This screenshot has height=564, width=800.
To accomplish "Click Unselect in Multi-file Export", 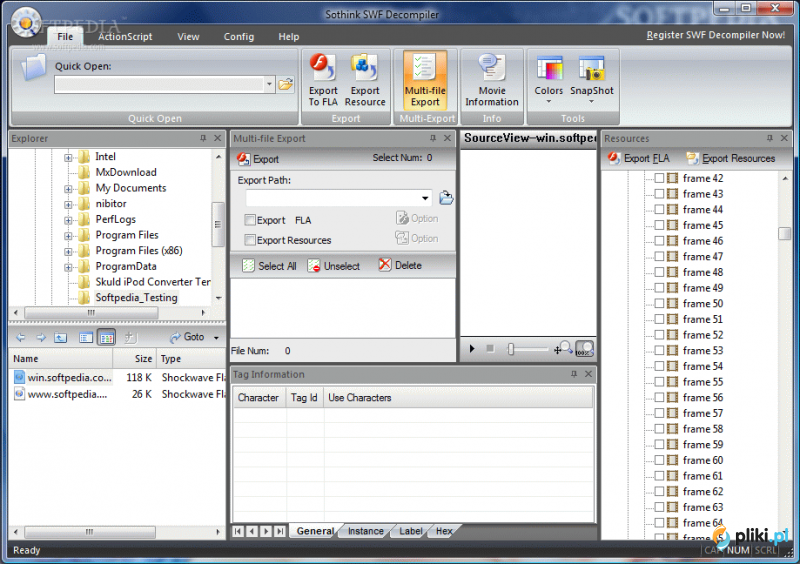I will tap(334, 266).
